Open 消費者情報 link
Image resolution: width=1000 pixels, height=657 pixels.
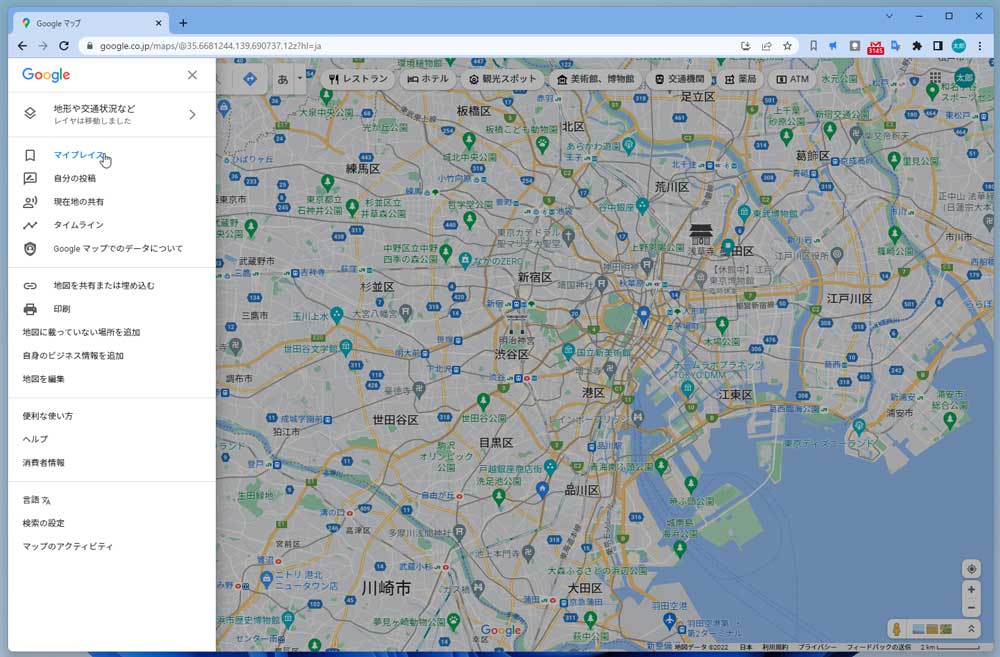[43, 462]
